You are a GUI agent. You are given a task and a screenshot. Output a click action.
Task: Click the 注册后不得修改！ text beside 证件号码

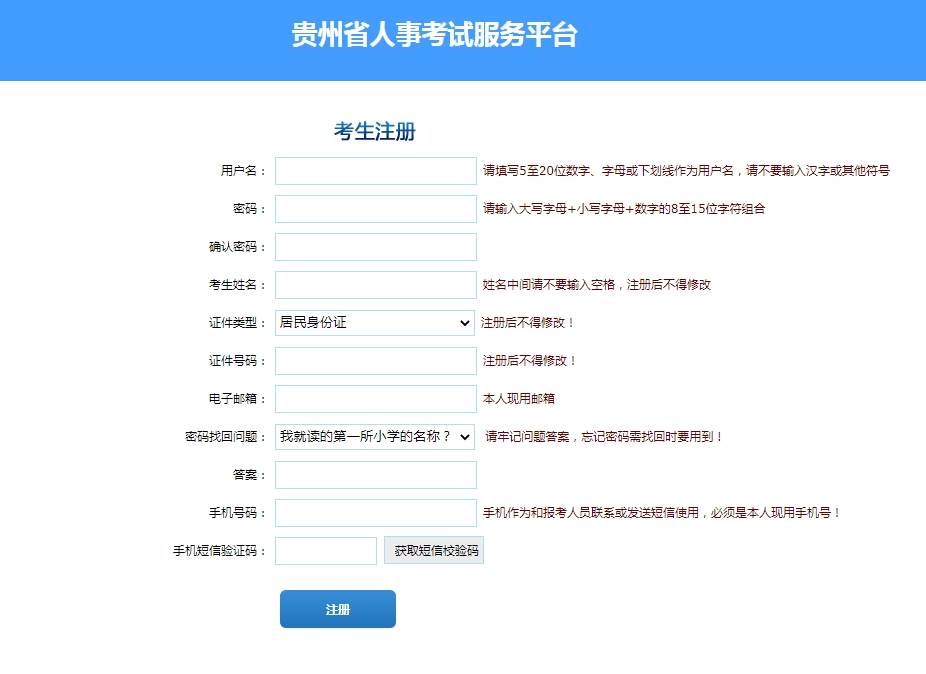coord(529,361)
